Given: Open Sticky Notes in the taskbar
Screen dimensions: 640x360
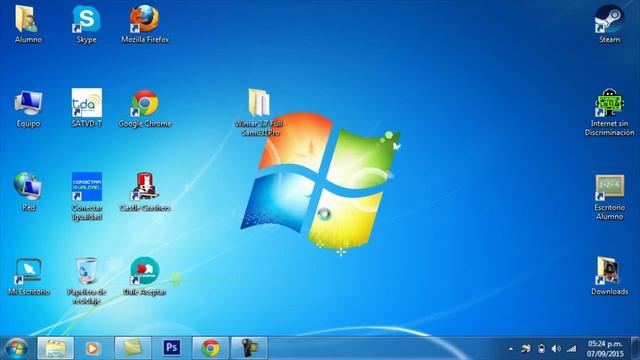Looking at the screenshot, I should tap(133, 349).
